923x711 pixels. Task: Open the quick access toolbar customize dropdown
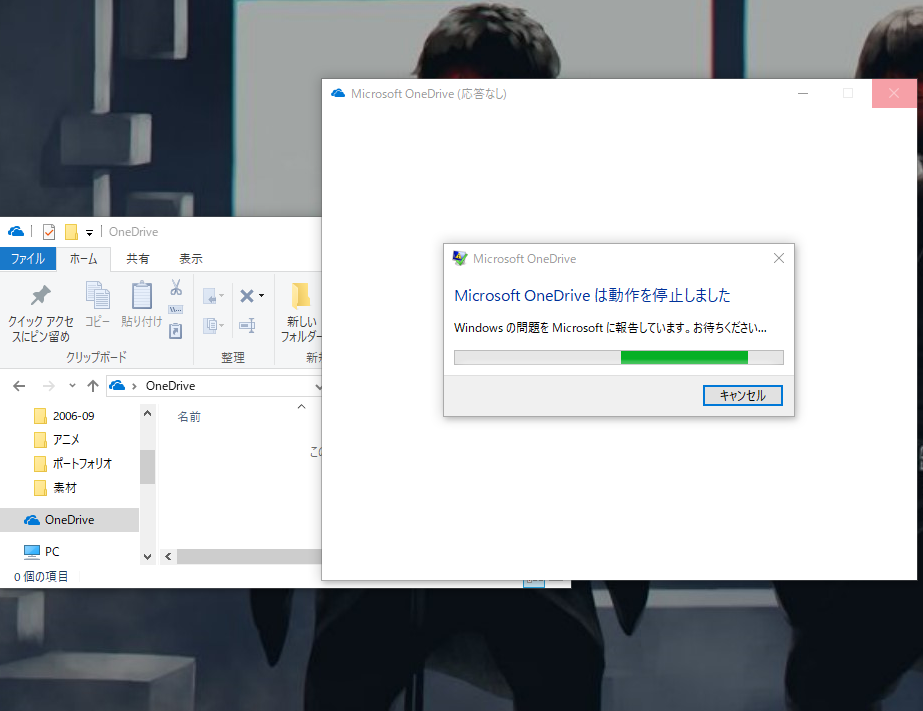(x=89, y=232)
